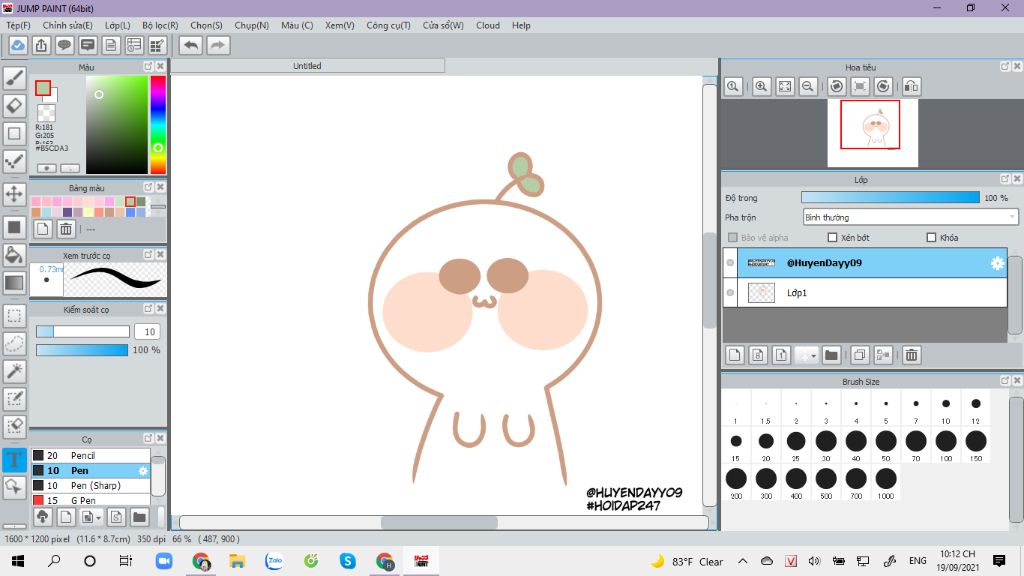Open Pen brush settings gear
The width and height of the screenshot is (1024, 576).
(143, 470)
